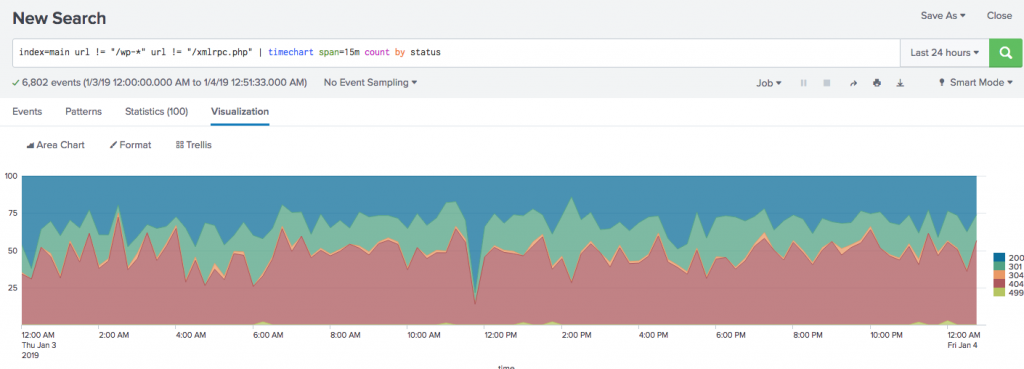Open the Smart Mode dropdown
1024x369 pixels.
coord(976,83)
